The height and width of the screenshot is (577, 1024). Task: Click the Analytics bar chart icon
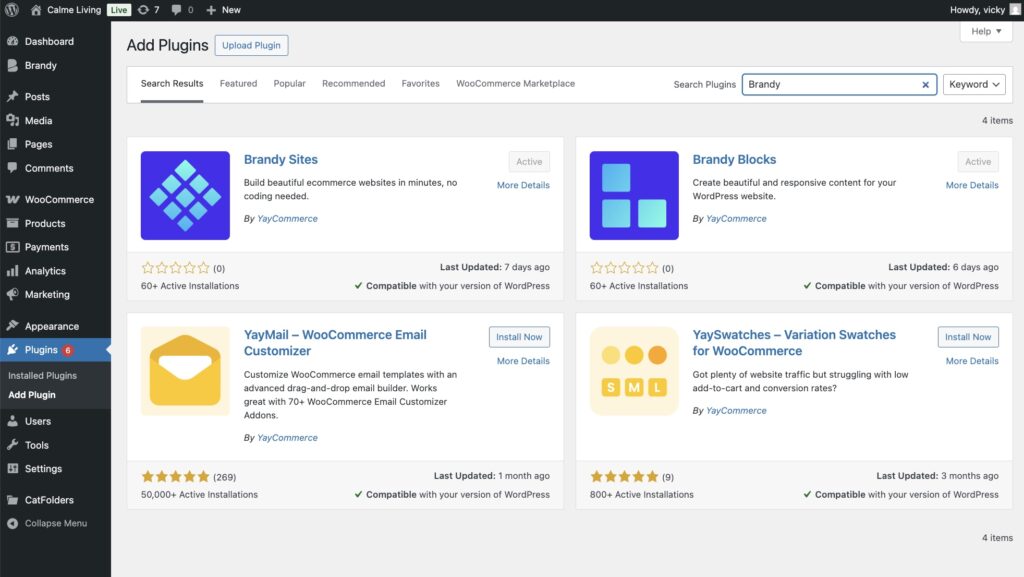tap(12, 271)
